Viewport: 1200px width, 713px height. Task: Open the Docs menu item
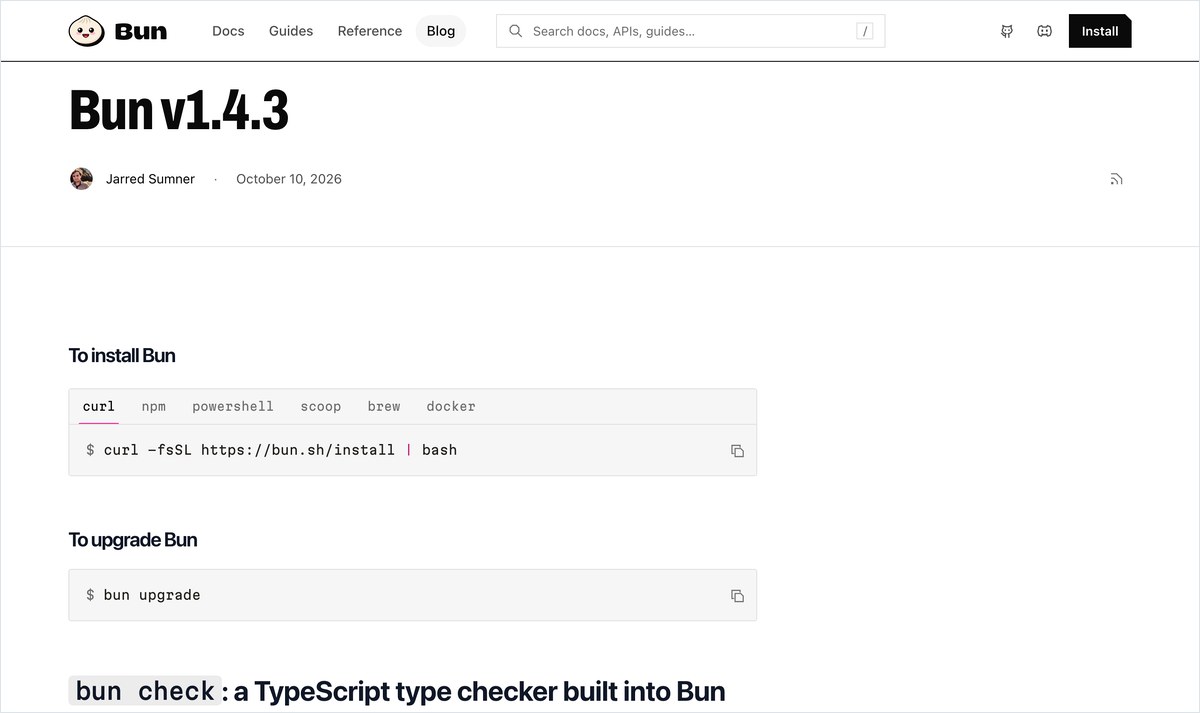pos(228,31)
